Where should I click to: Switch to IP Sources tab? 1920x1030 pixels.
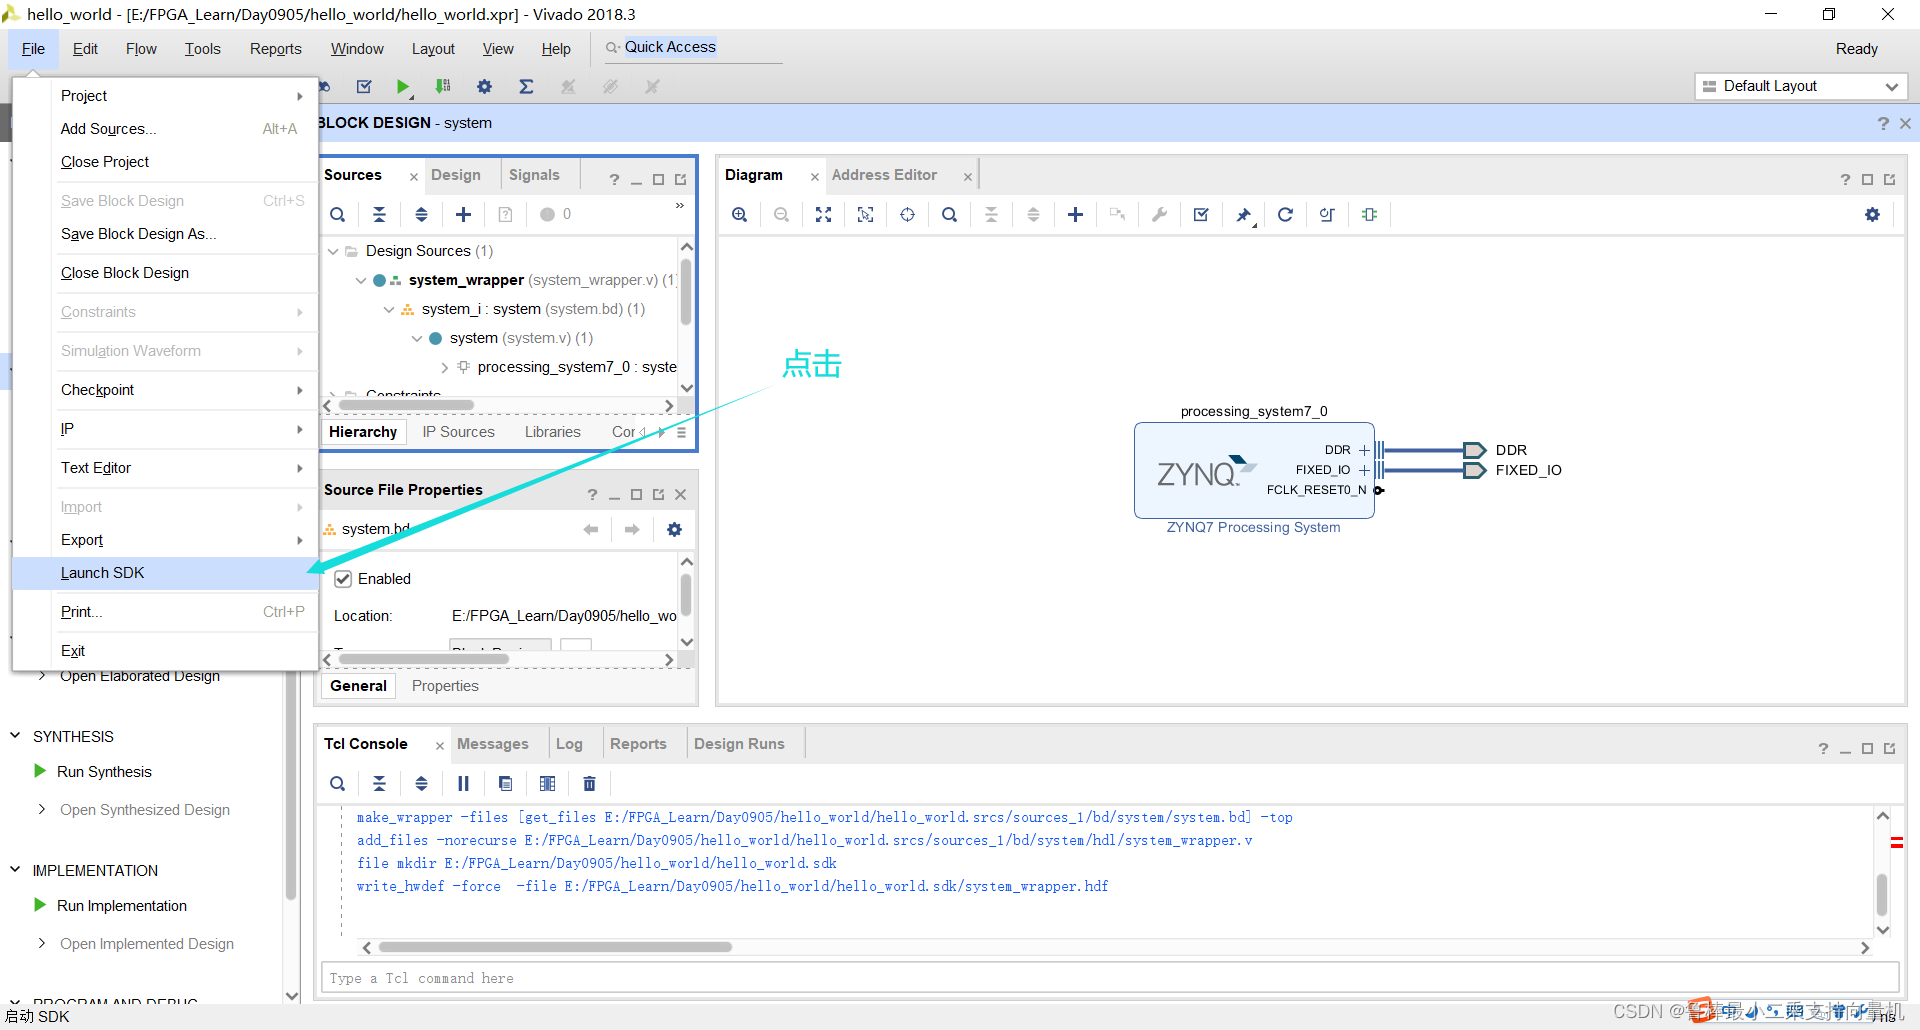pos(458,432)
